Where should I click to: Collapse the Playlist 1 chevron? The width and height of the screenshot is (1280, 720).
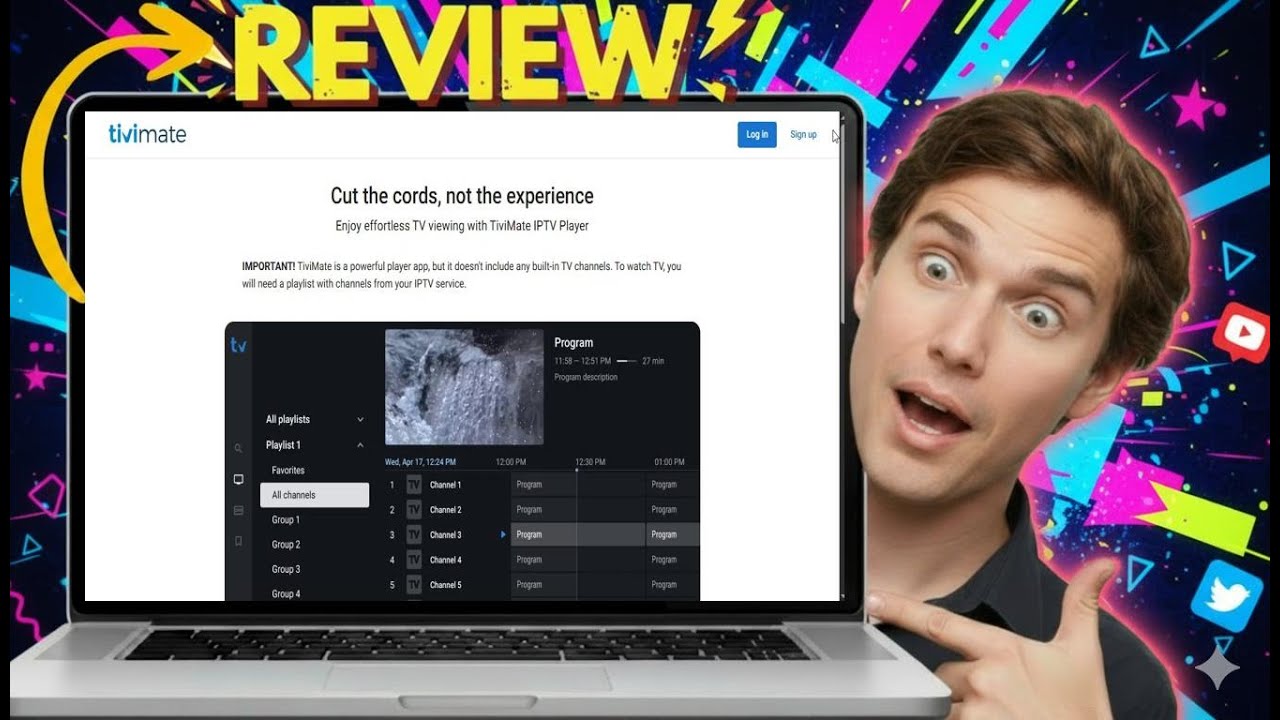360,445
